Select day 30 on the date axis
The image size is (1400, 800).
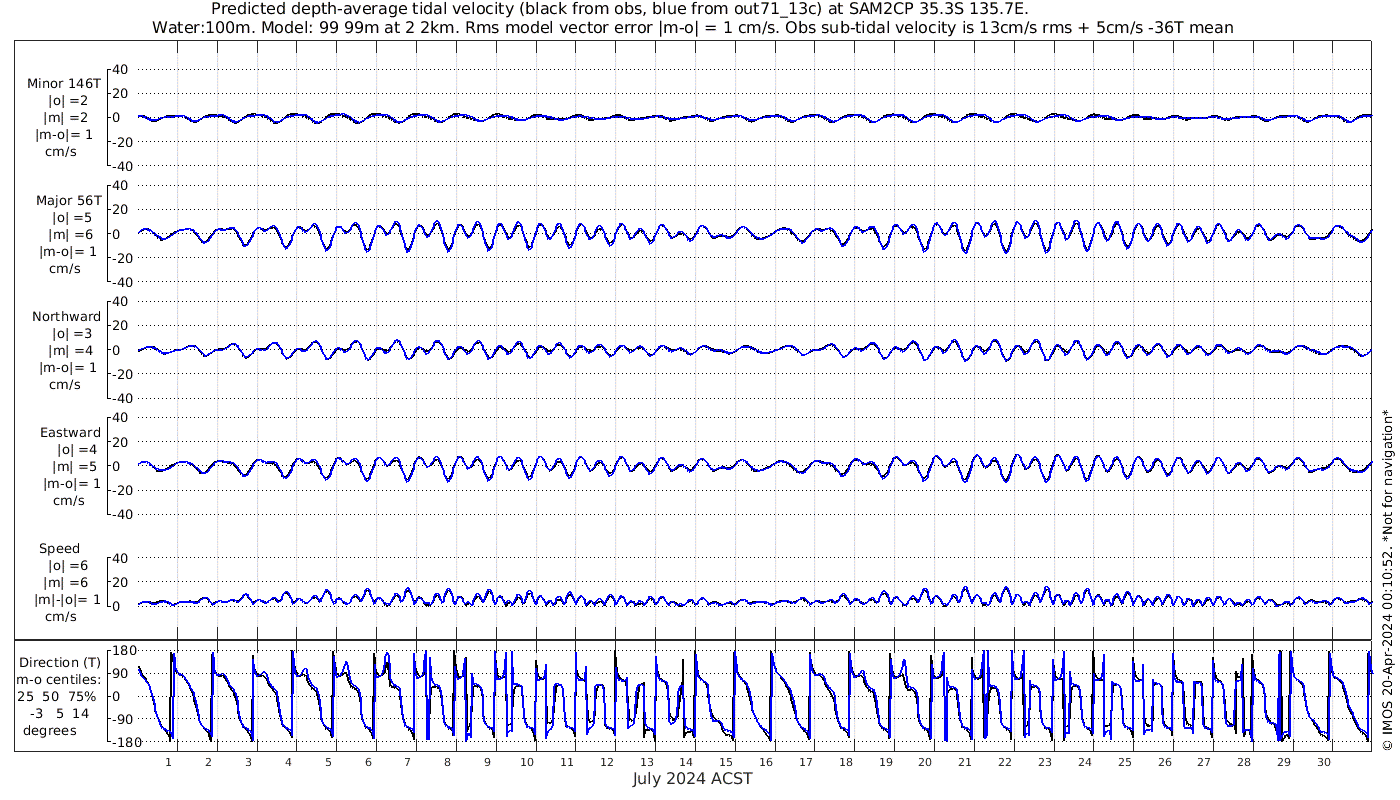(x=1324, y=762)
